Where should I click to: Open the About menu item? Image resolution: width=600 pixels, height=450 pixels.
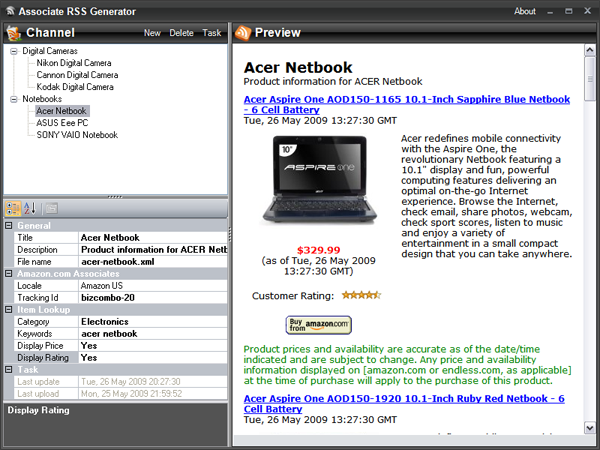(x=525, y=11)
